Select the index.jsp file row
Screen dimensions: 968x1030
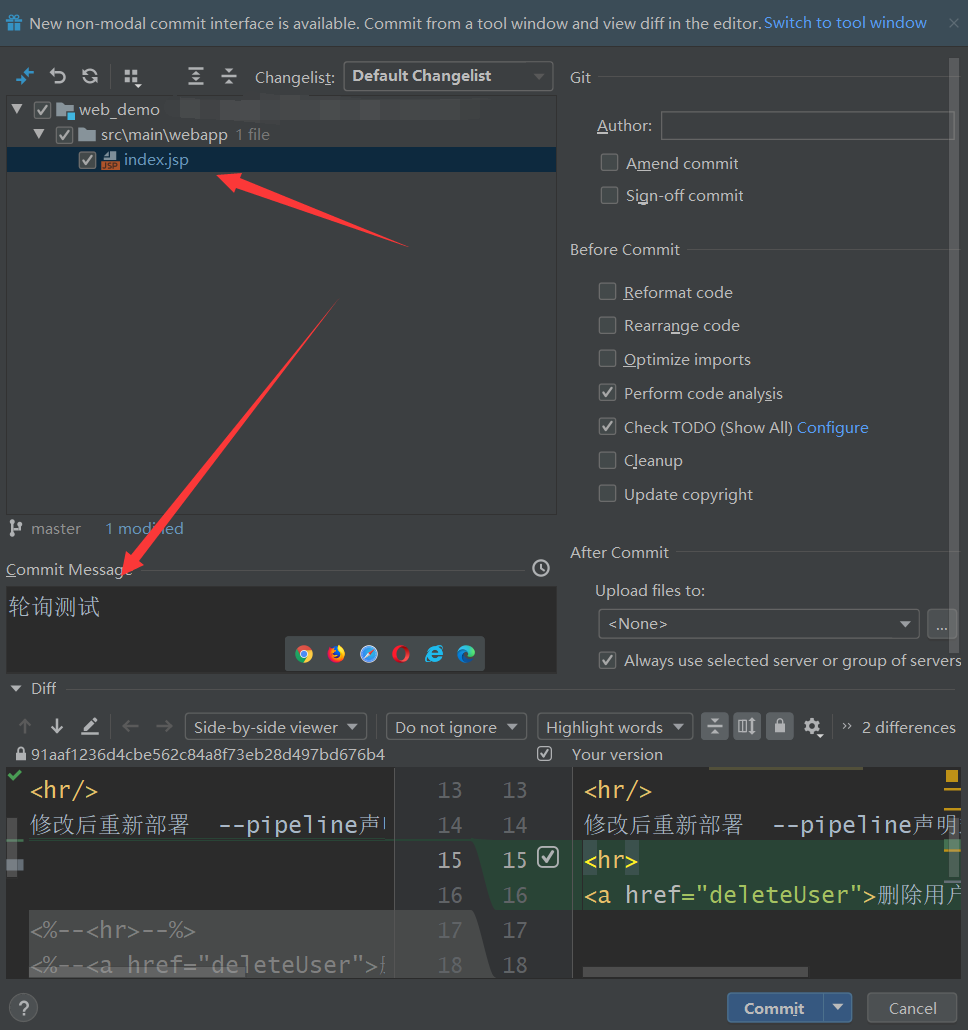pos(281,160)
